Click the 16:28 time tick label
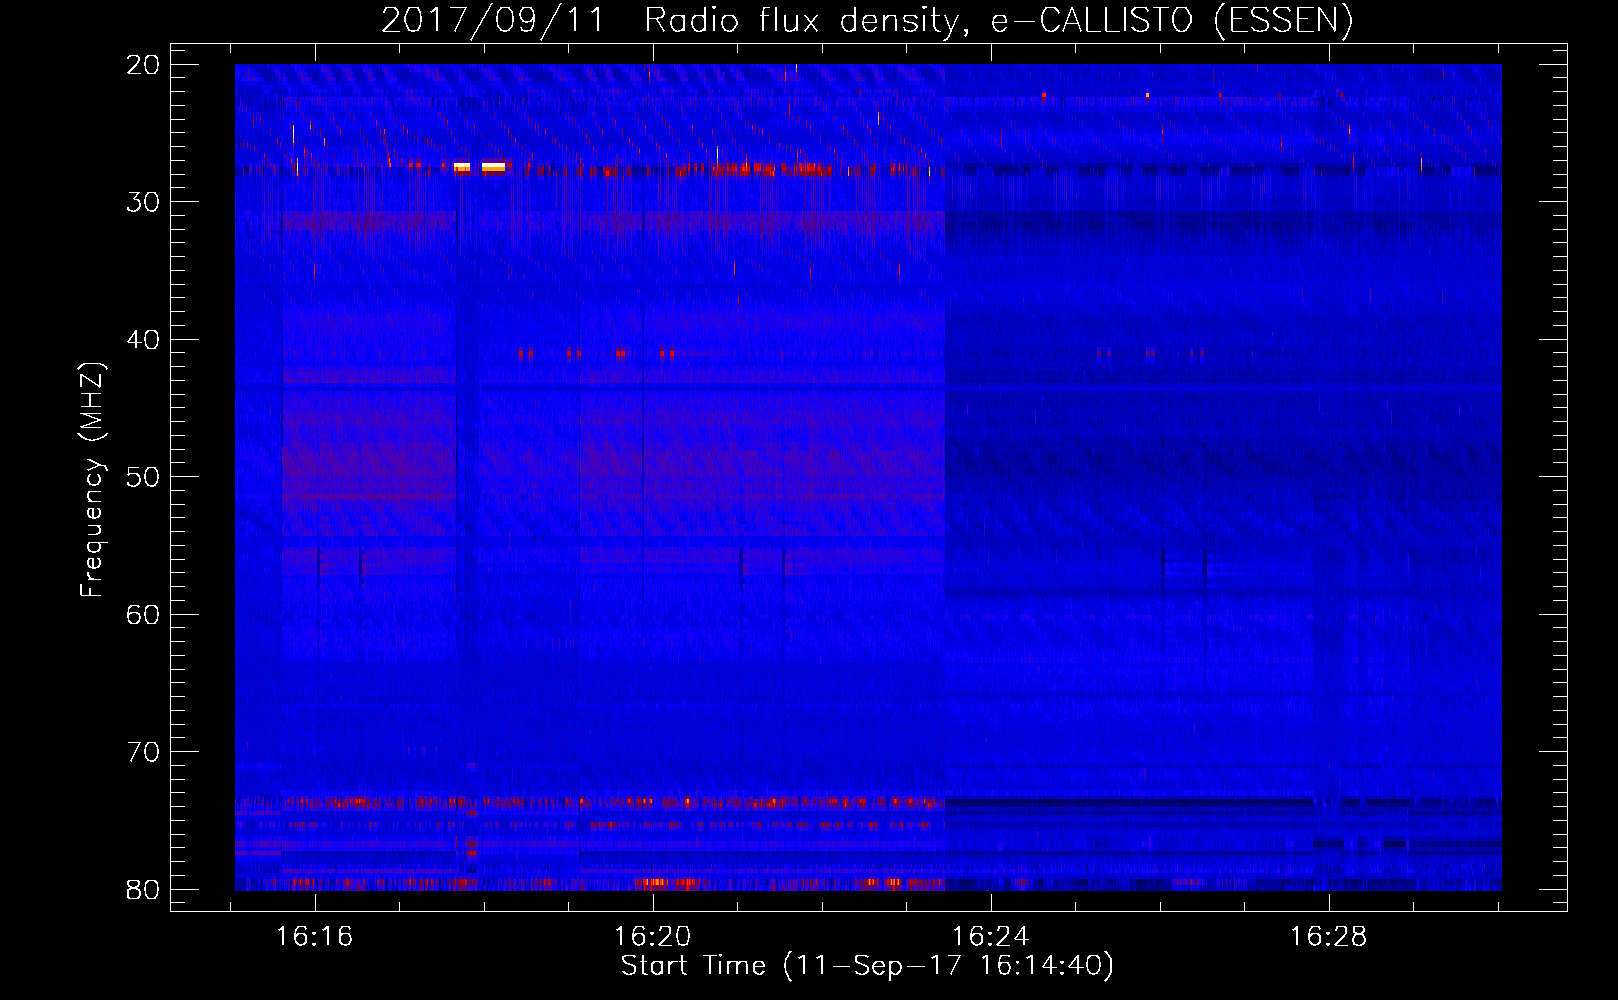Screen dimensions: 1618x1000 pos(1328,936)
